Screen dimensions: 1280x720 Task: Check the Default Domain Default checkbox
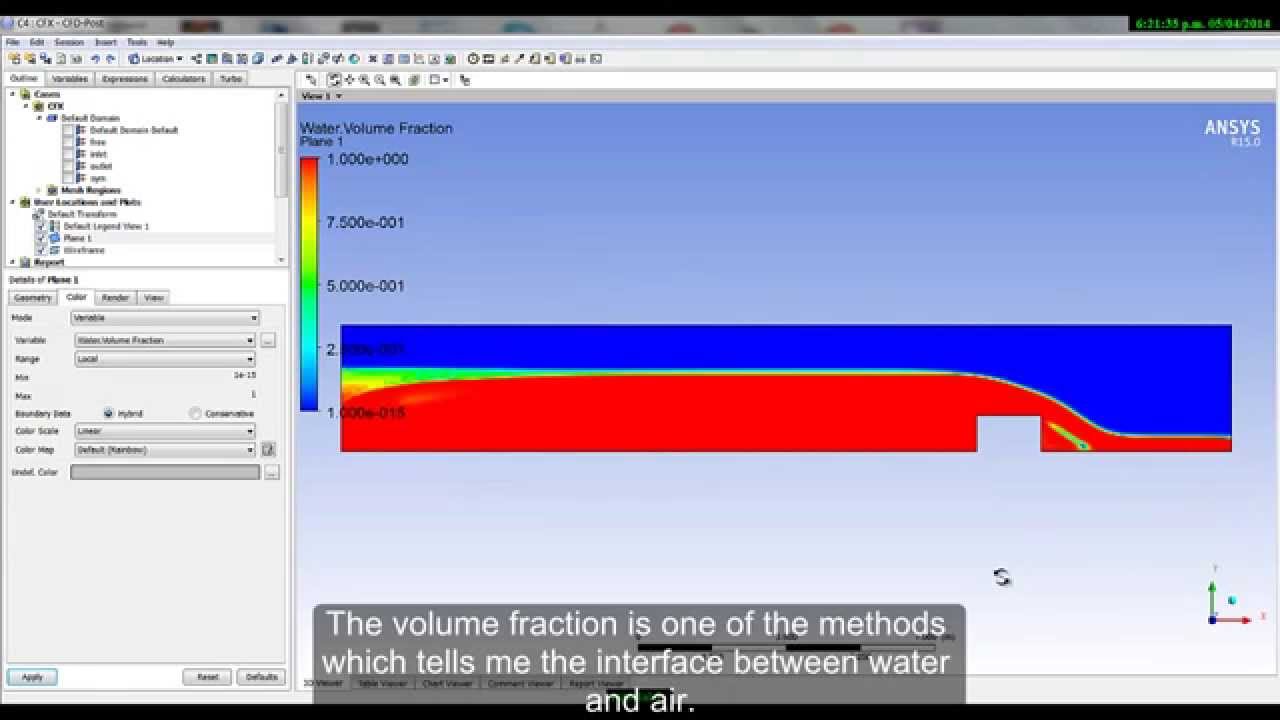(x=68, y=130)
